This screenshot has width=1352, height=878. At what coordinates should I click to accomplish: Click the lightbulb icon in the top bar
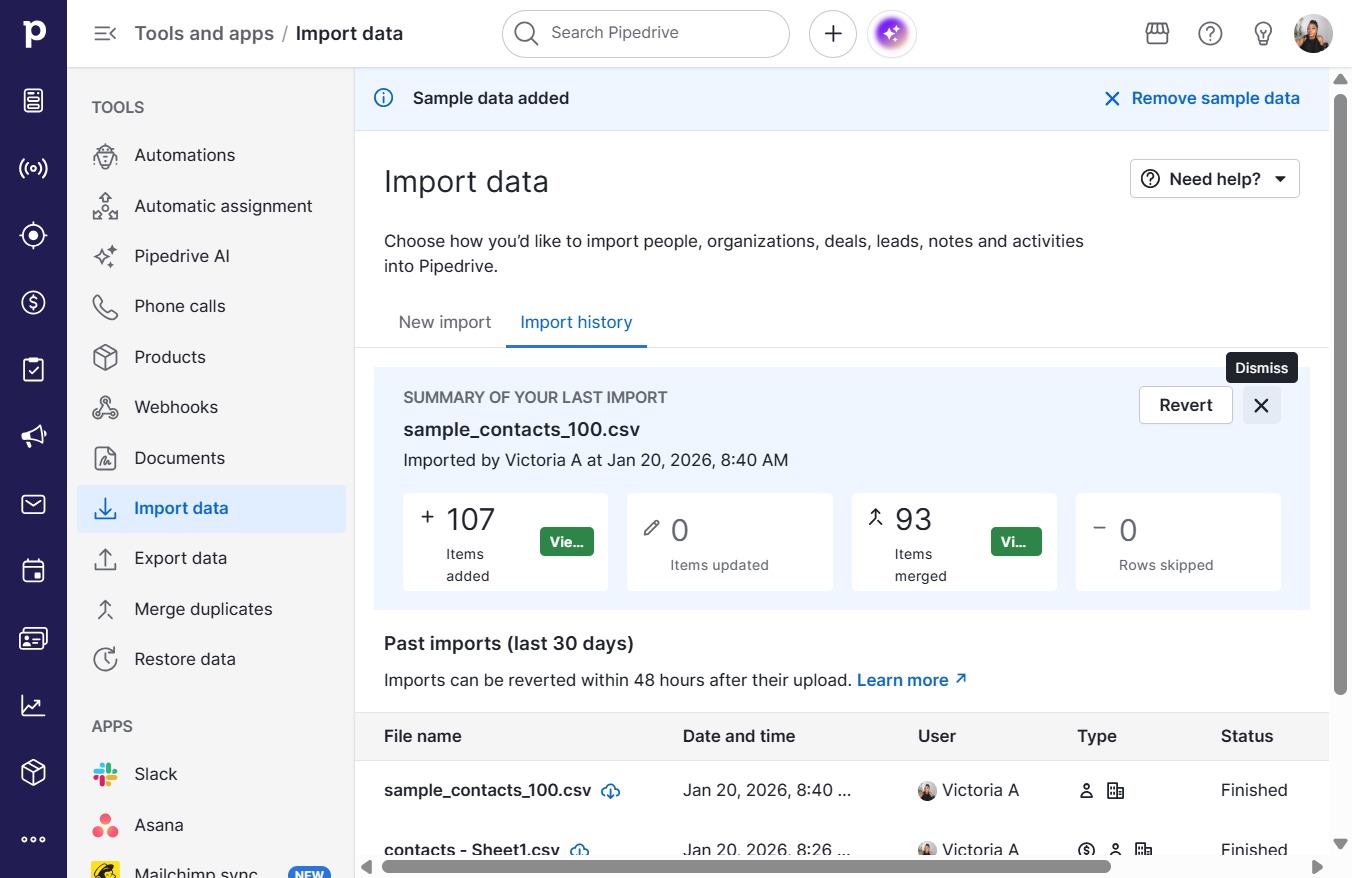pos(1263,34)
